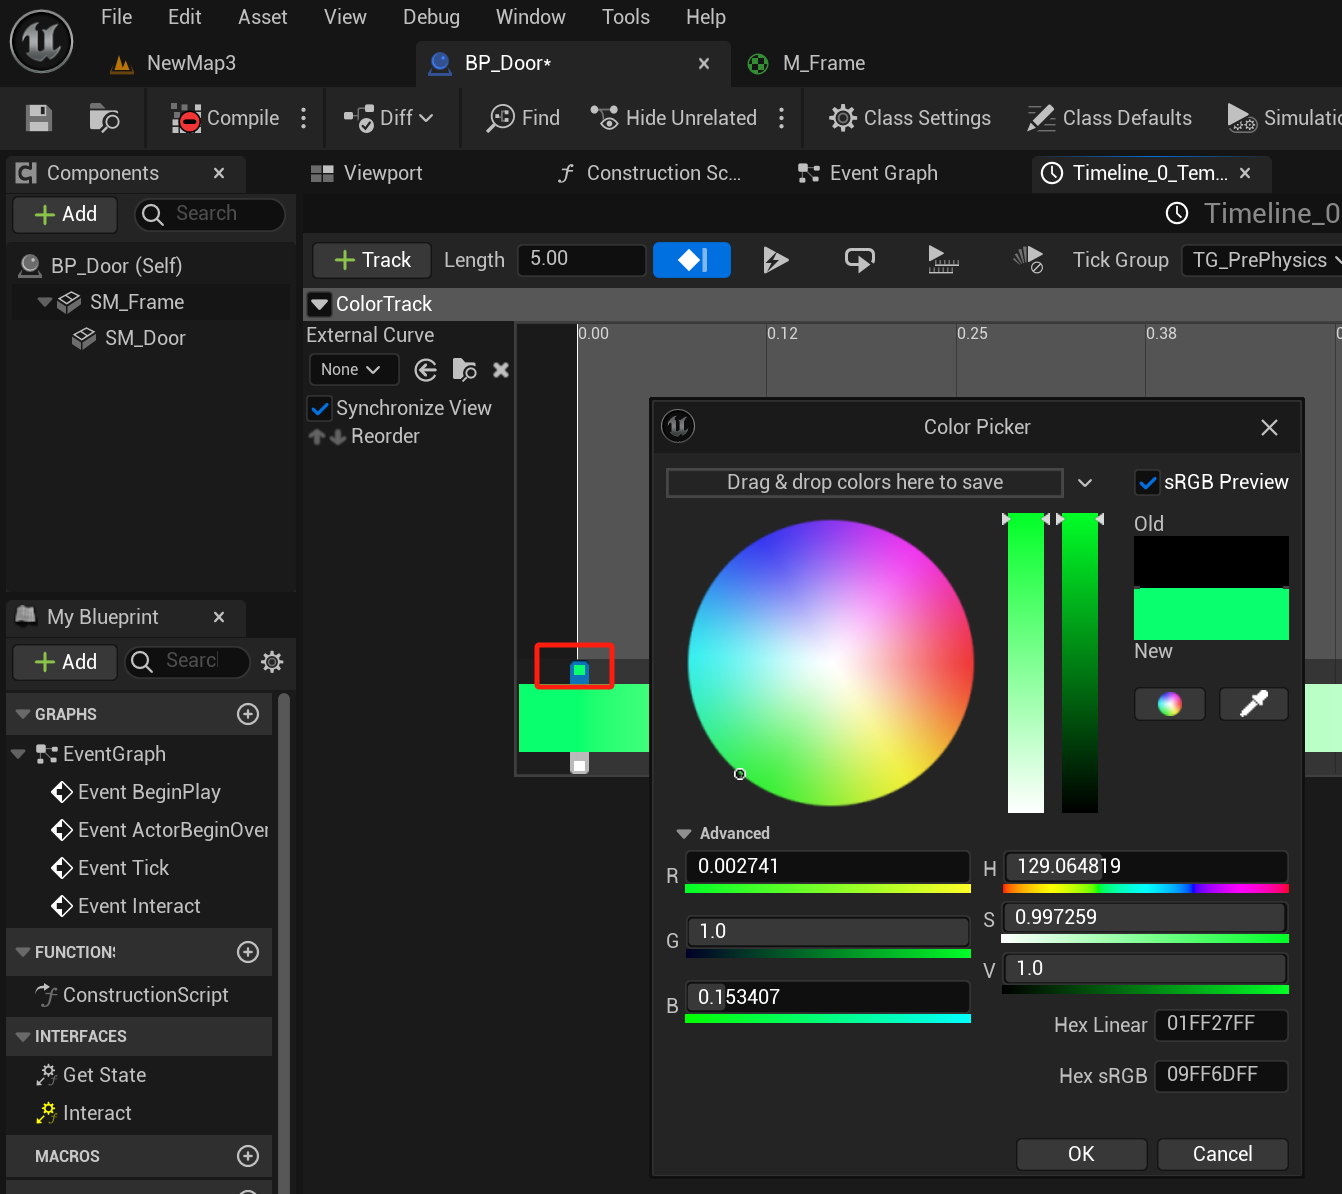The height and width of the screenshot is (1194, 1342).
Task: Click the Simulation toolbar button
Action: [x=1284, y=118]
